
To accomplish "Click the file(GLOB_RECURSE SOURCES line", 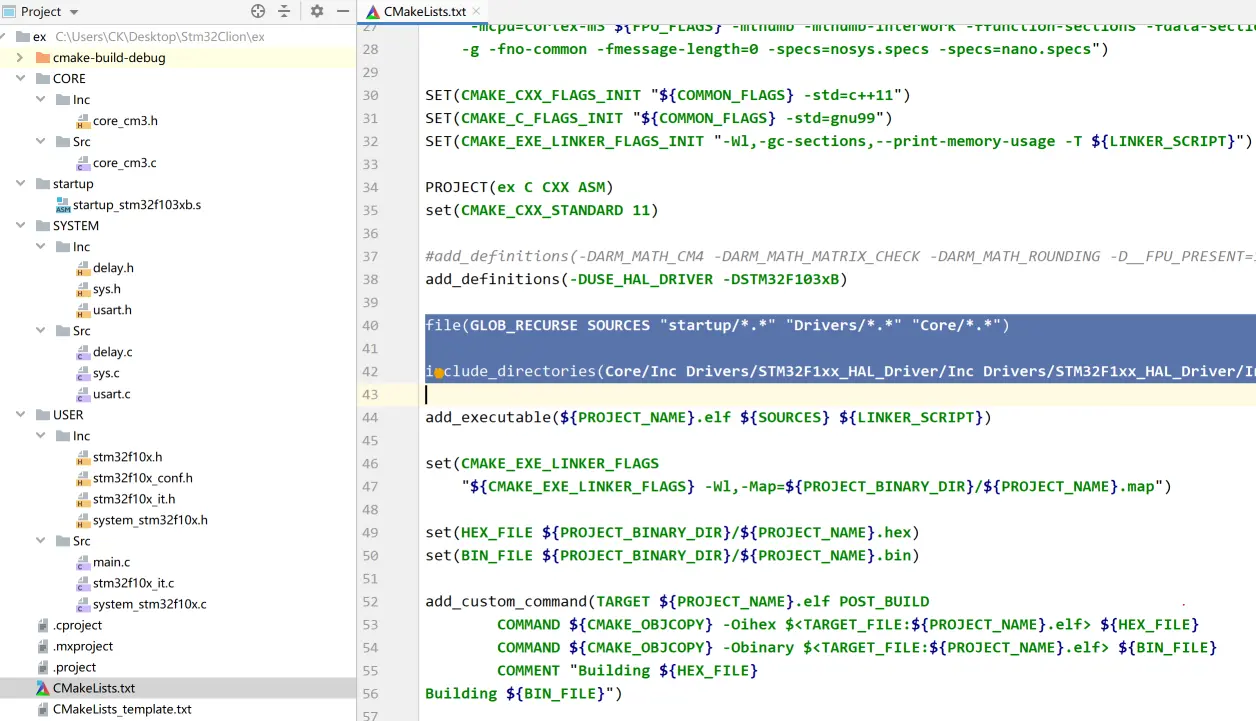I will tap(717, 325).
